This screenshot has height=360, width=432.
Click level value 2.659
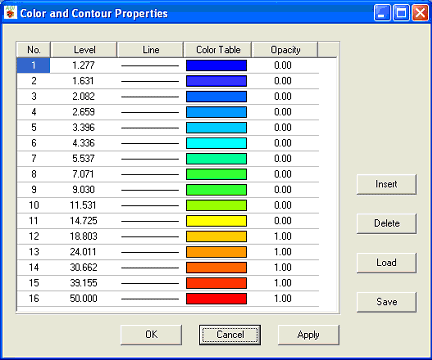tap(83, 112)
